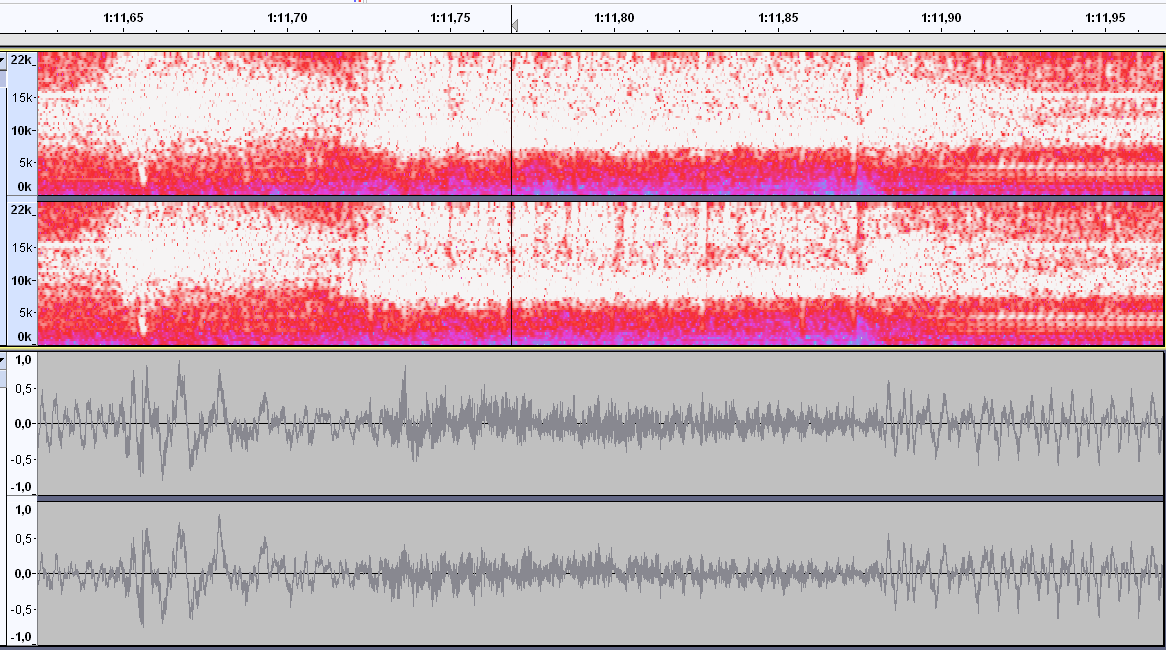
Task: Click the 1:11,95 label on the time ruler
Action: pos(1105,17)
